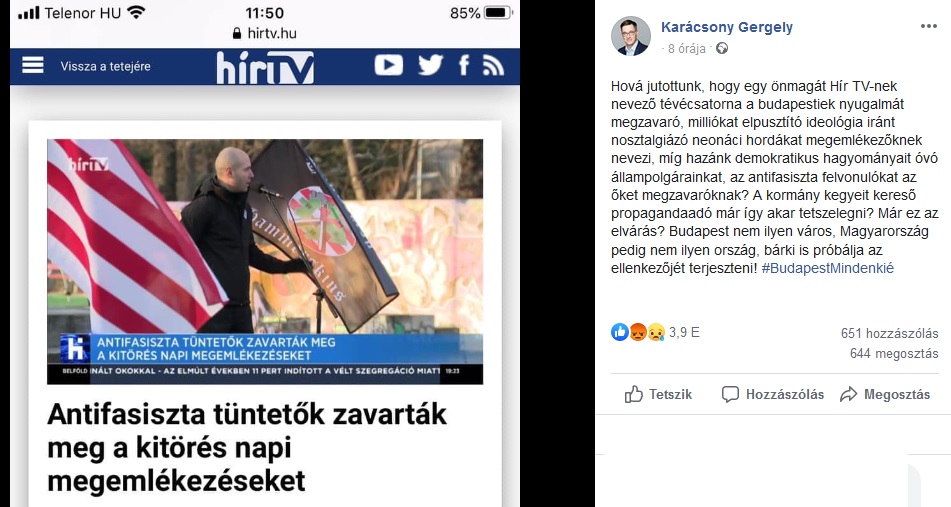Image resolution: width=951 pixels, height=507 pixels.
Task: Click Vissza a tetejére link
Action: 106,66
